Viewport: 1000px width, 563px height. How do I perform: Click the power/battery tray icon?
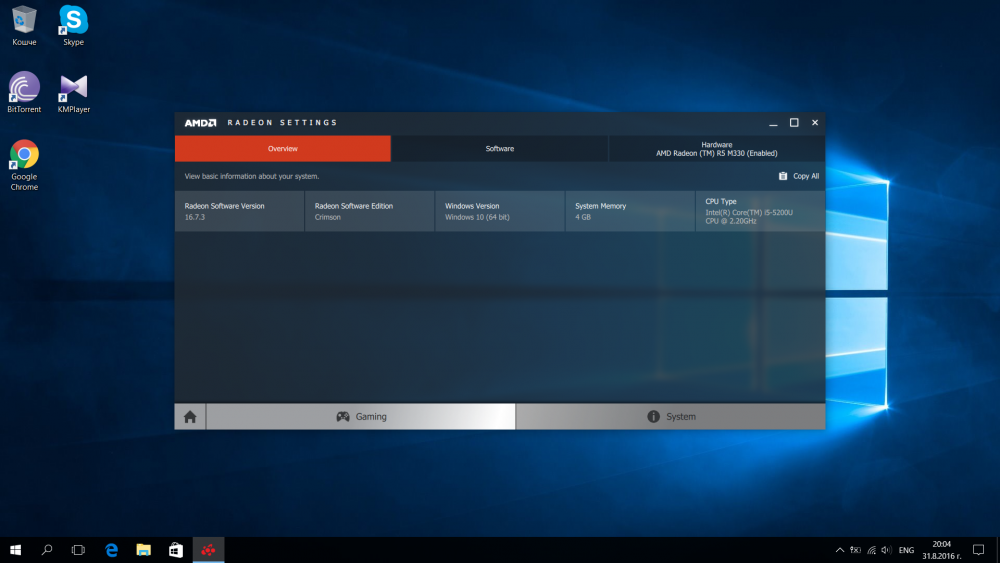[855, 550]
